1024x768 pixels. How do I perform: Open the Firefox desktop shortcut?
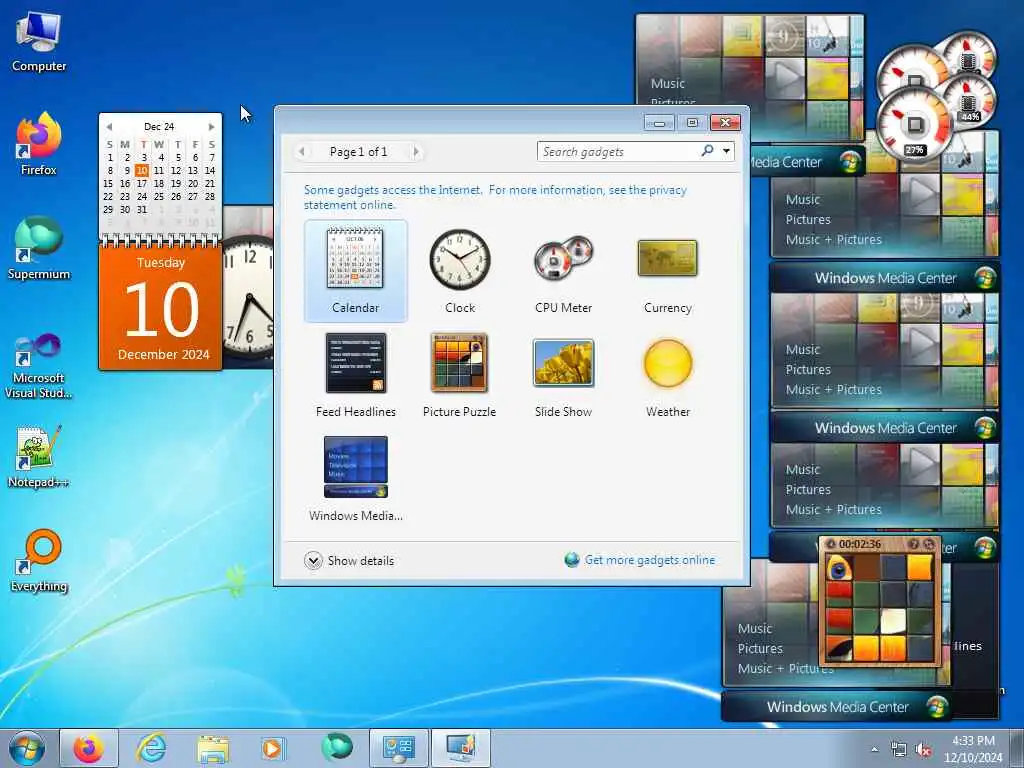(39, 144)
